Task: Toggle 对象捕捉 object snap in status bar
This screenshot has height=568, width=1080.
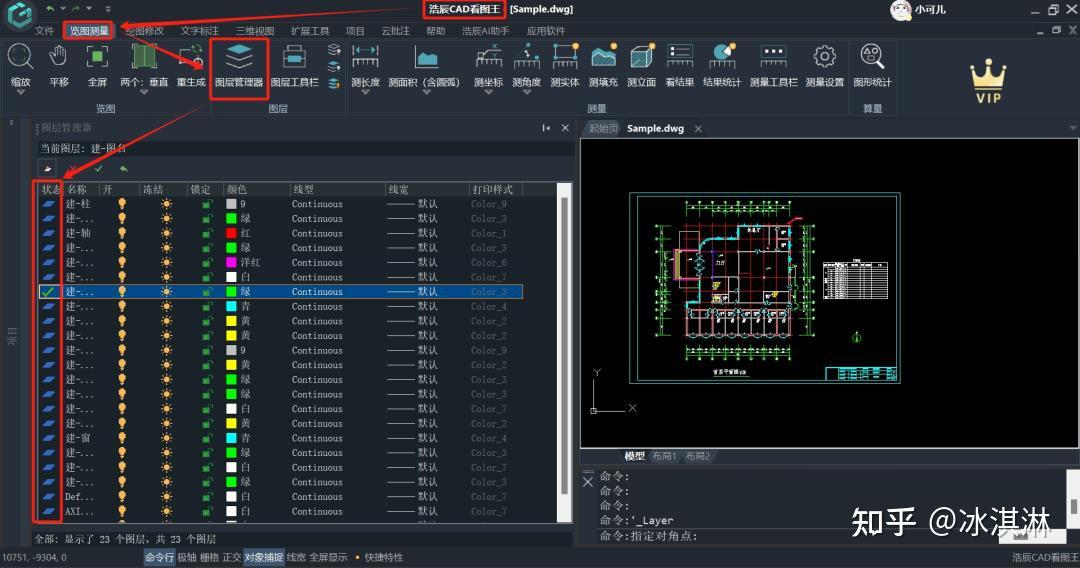Action: click(264, 557)
